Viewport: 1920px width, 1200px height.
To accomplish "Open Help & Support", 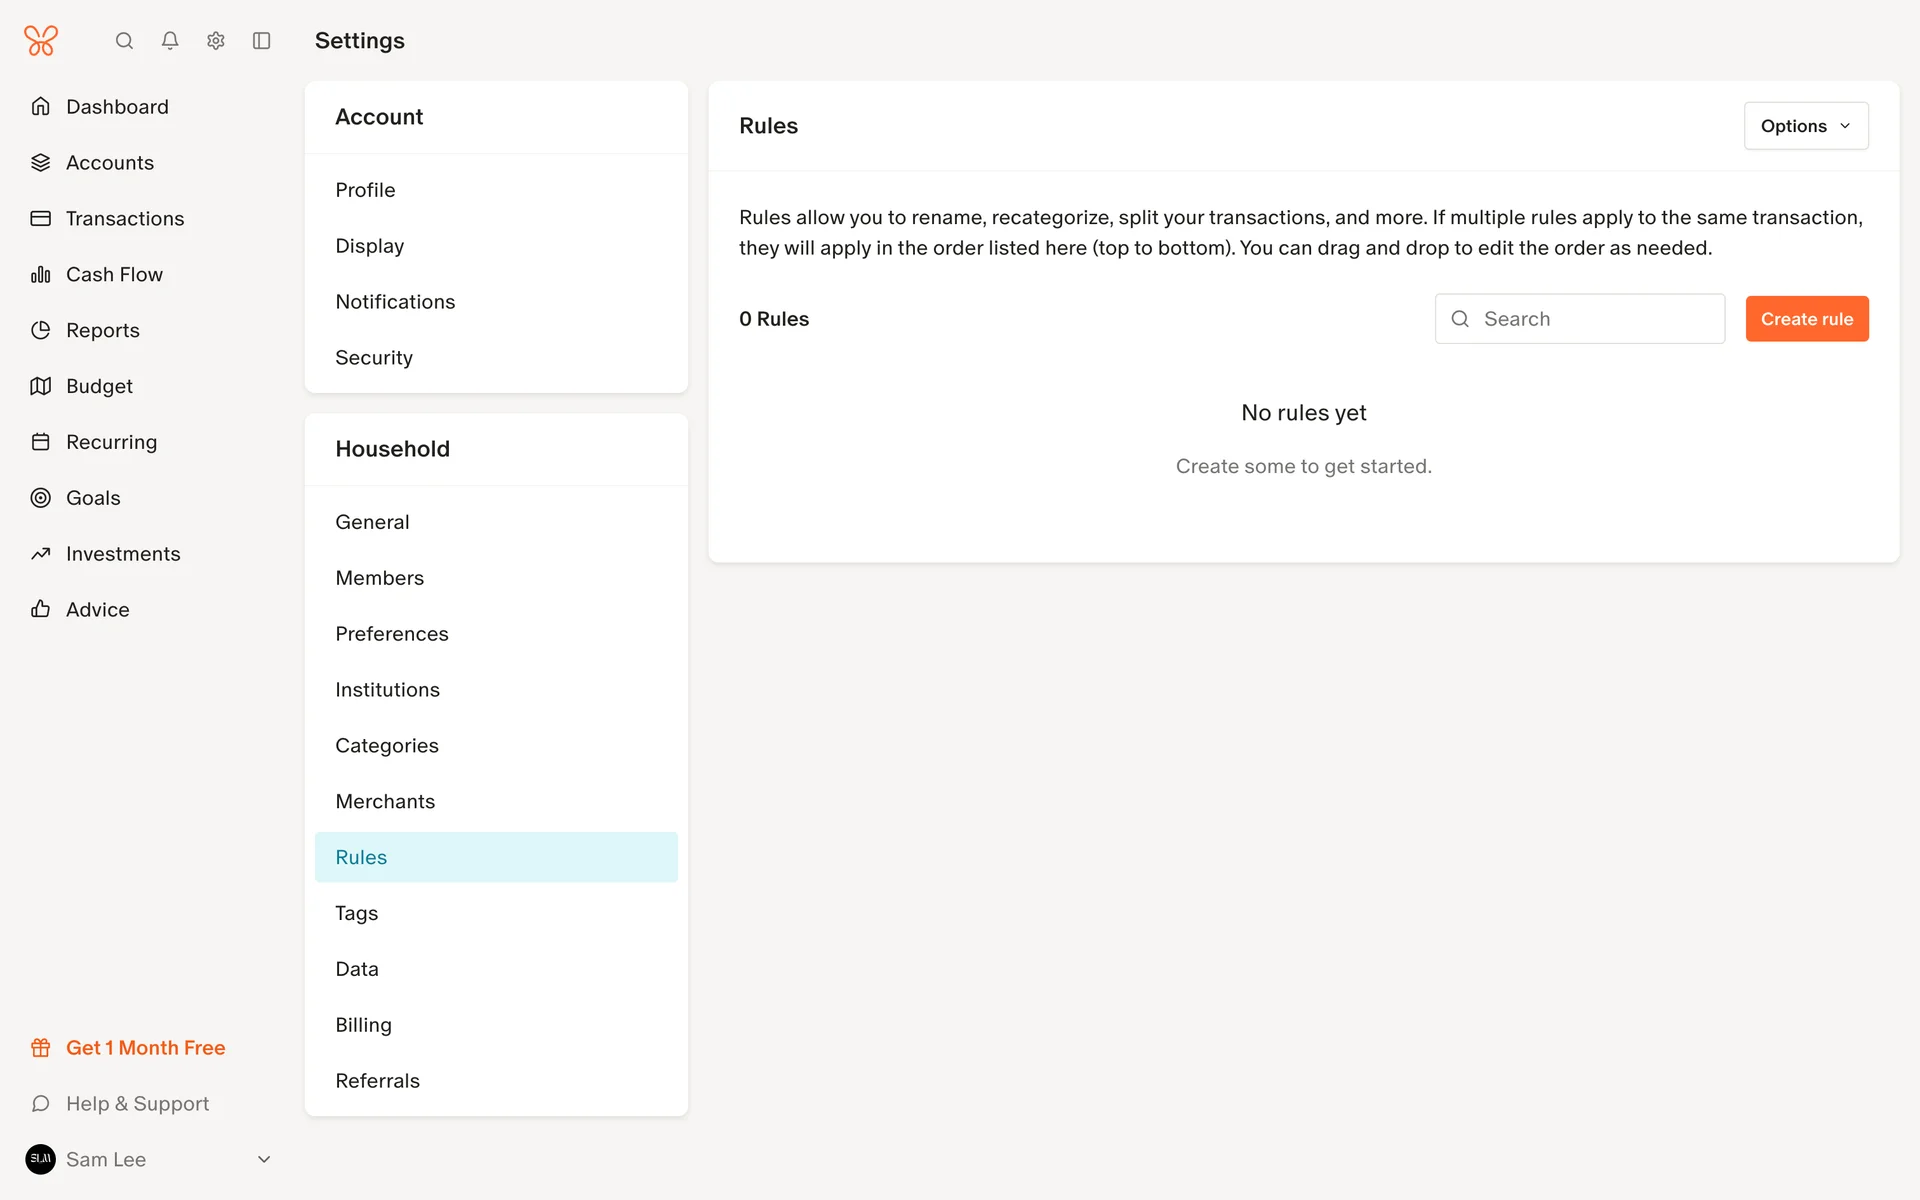I will pos(137,1103).
